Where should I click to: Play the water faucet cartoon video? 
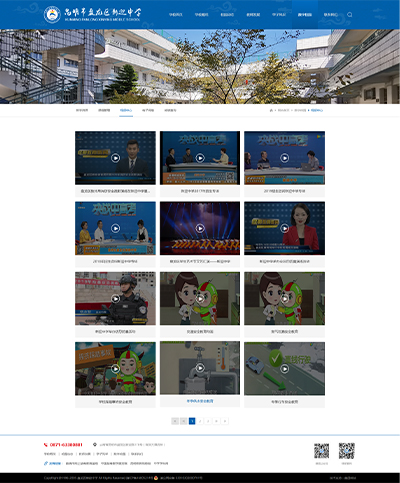point(200,368)
